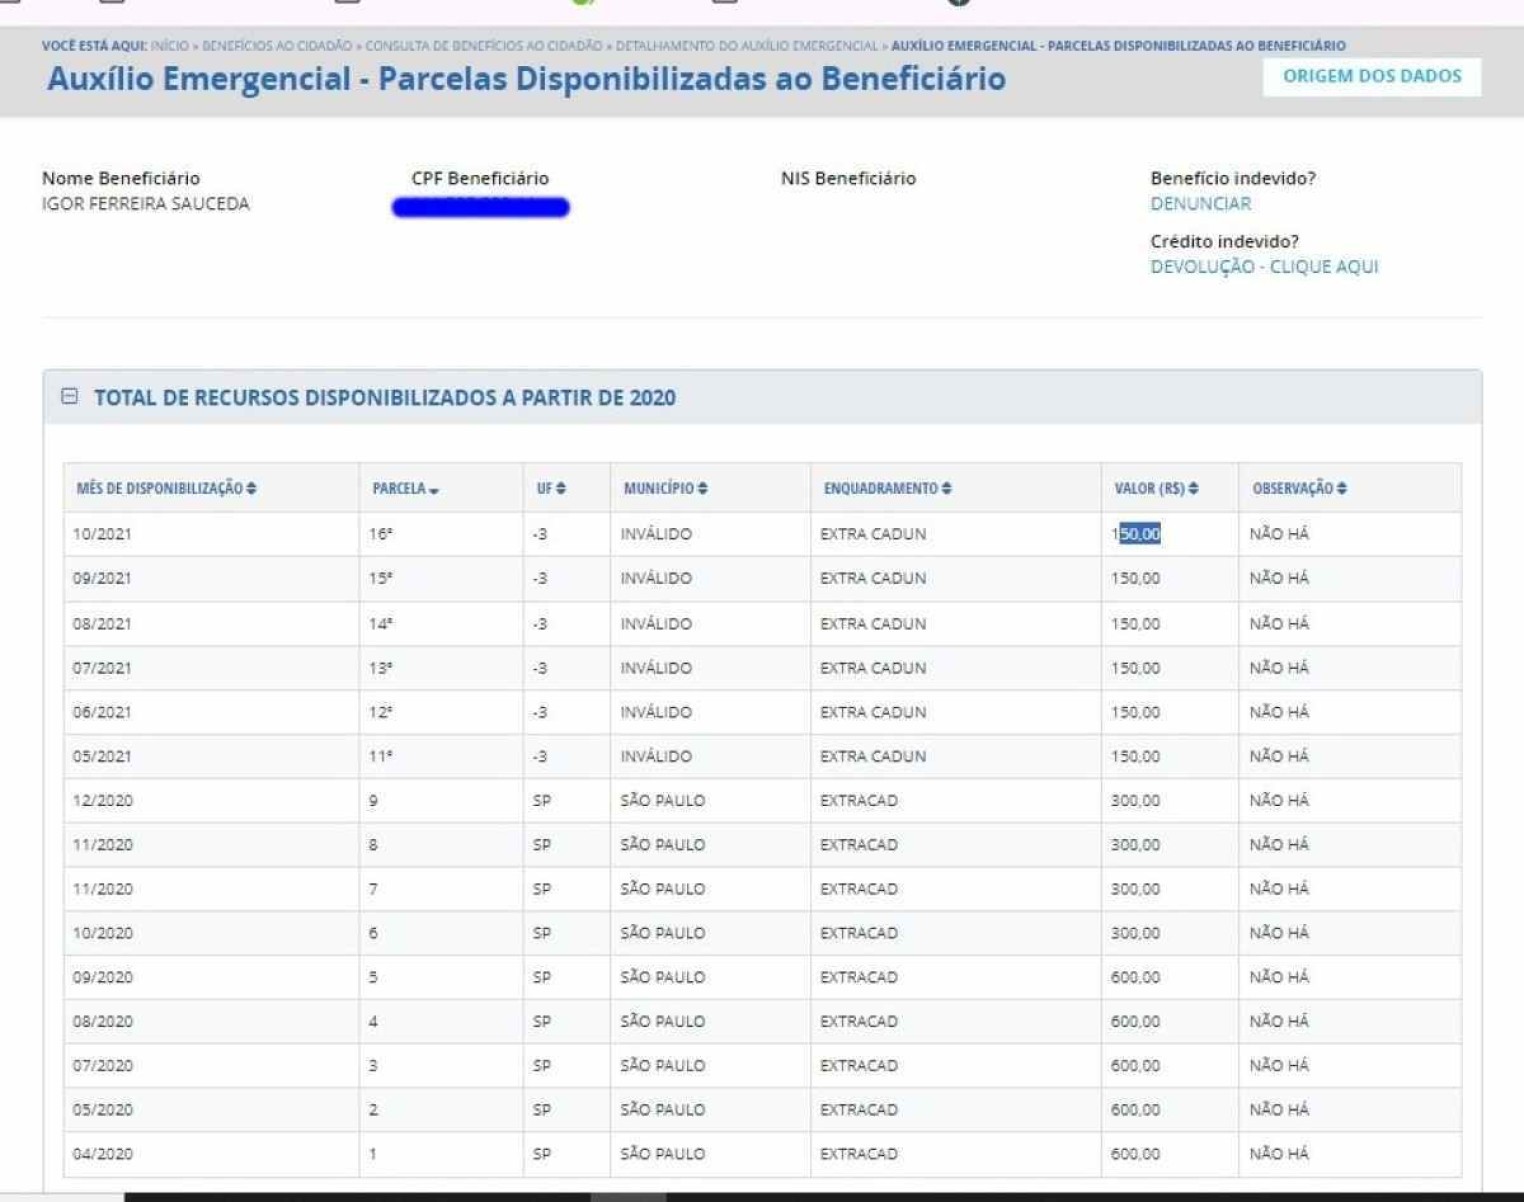Click the CPF Beneficiário label
This screenshot has height=1202, width=1524.
coord(480,178)
